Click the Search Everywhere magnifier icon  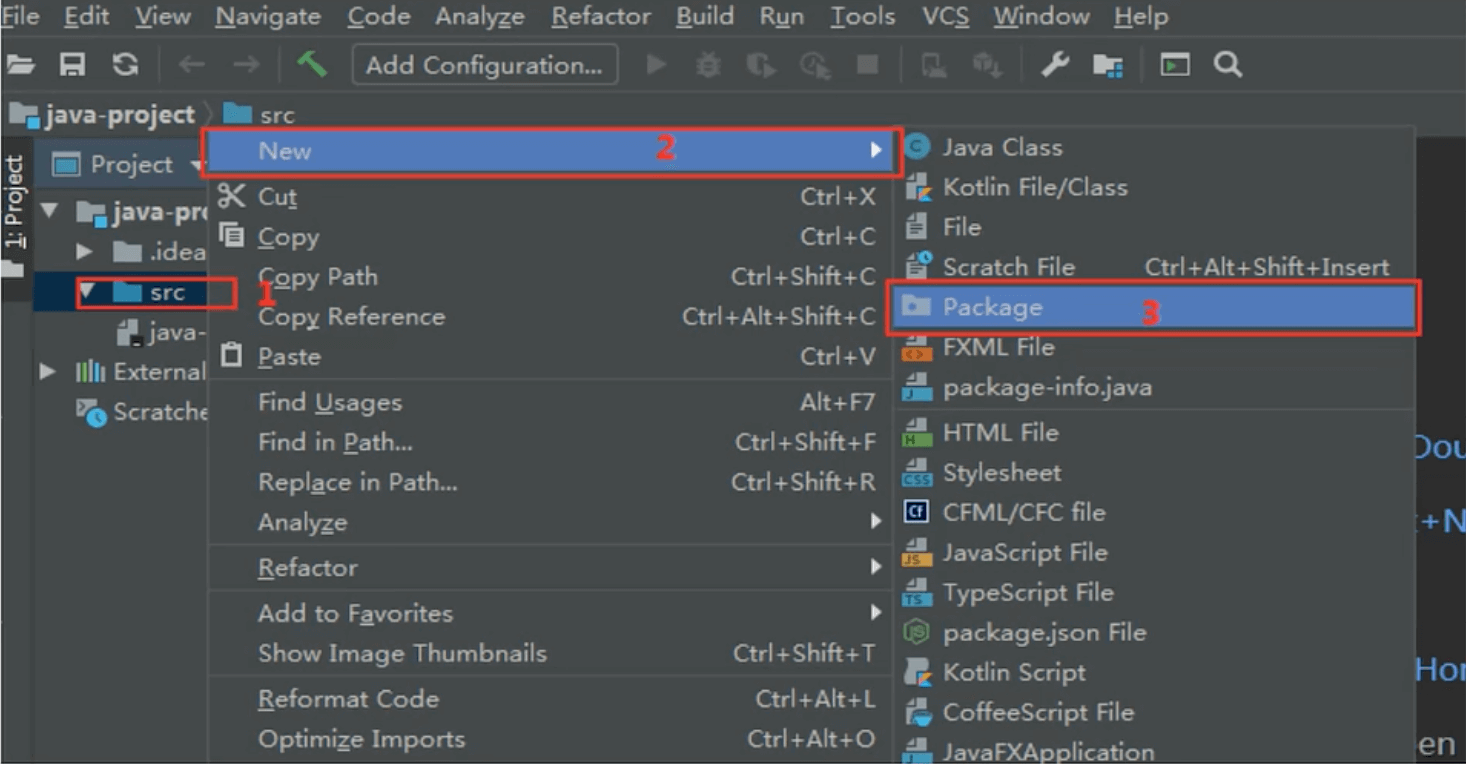pos(1228,65)
